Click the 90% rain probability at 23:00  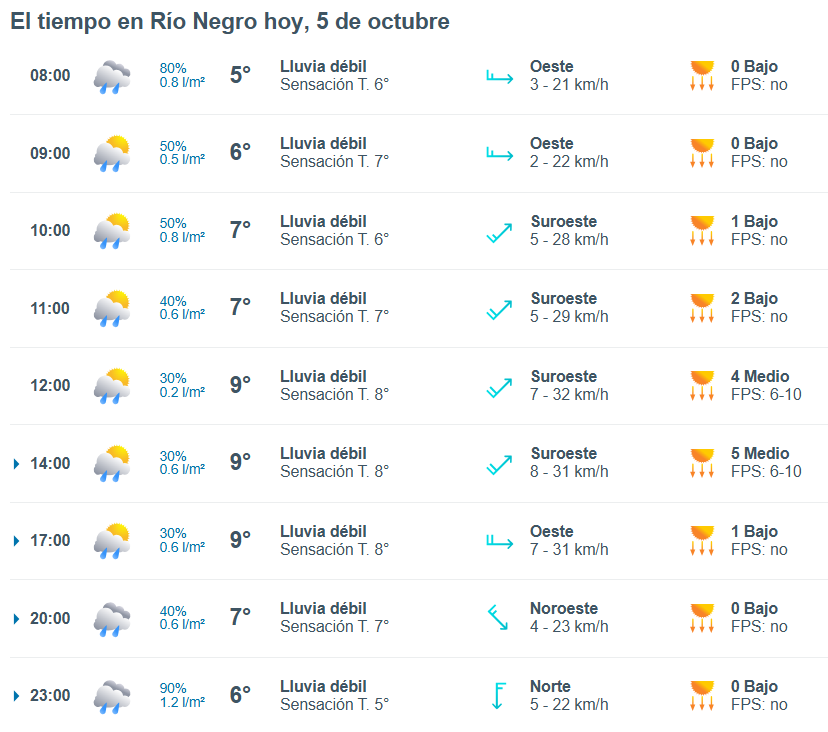click(x=173, y=688)
